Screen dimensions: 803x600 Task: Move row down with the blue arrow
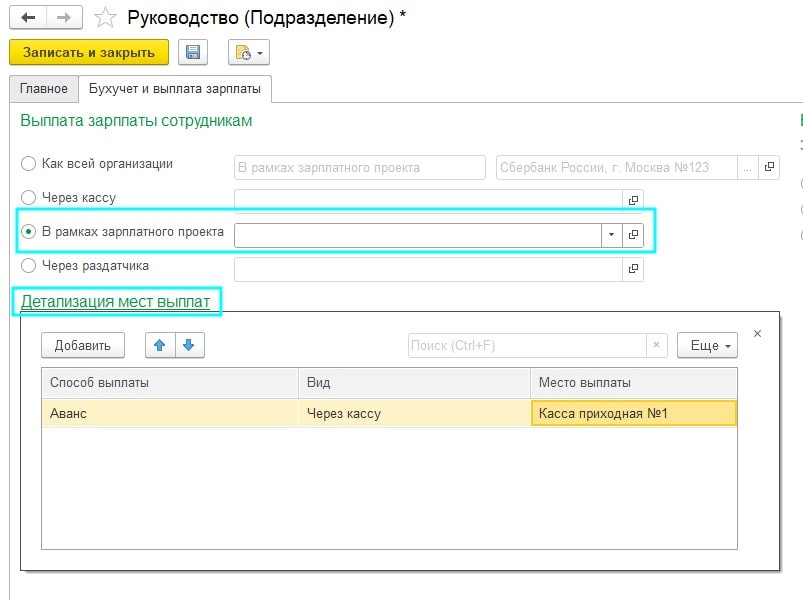(190, 345)
